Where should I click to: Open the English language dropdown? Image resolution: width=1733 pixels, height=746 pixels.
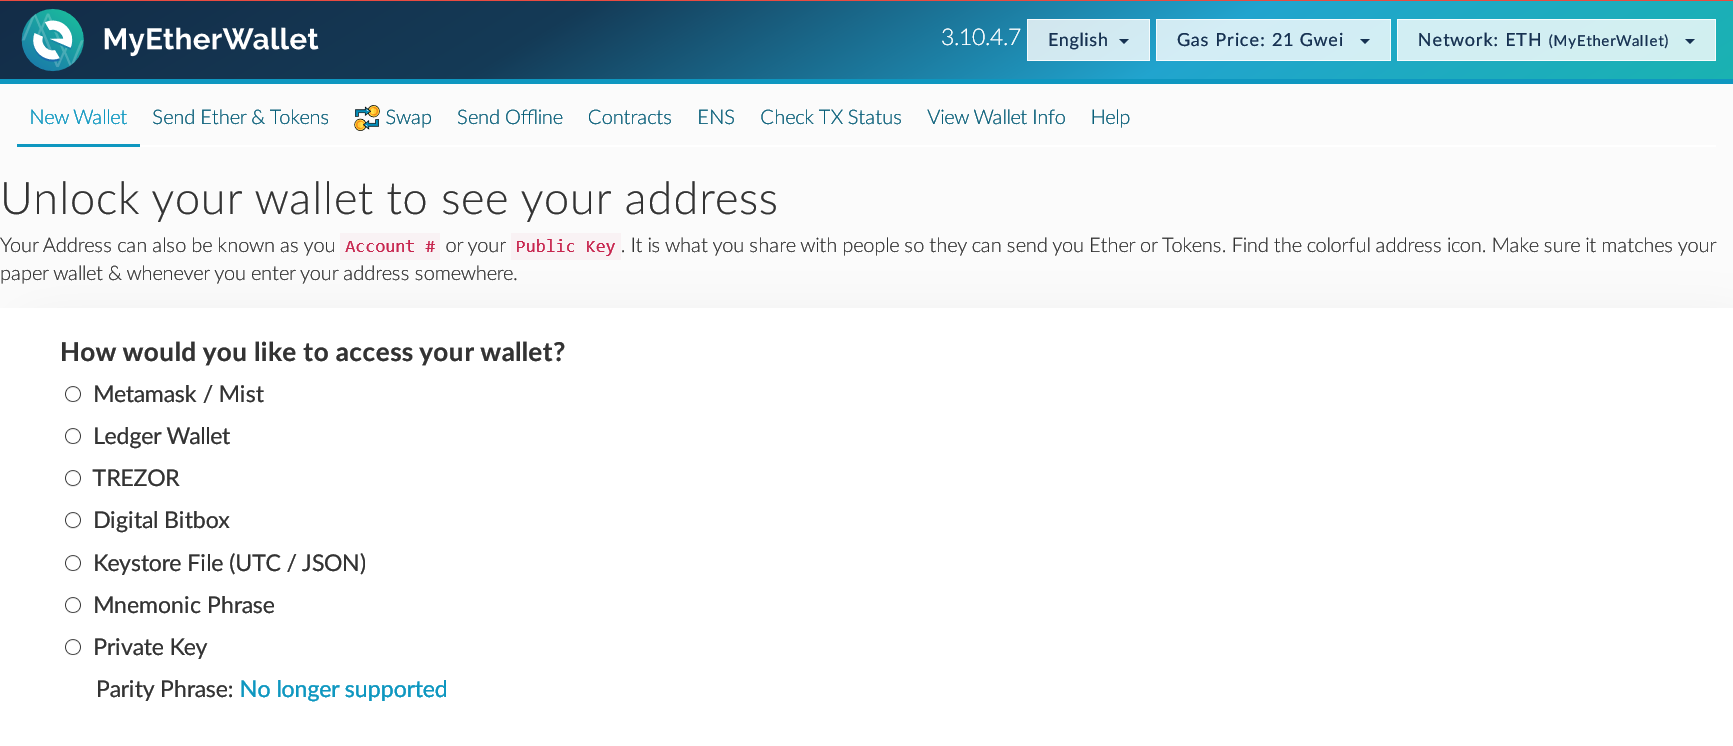click(x=1088, y=40)
